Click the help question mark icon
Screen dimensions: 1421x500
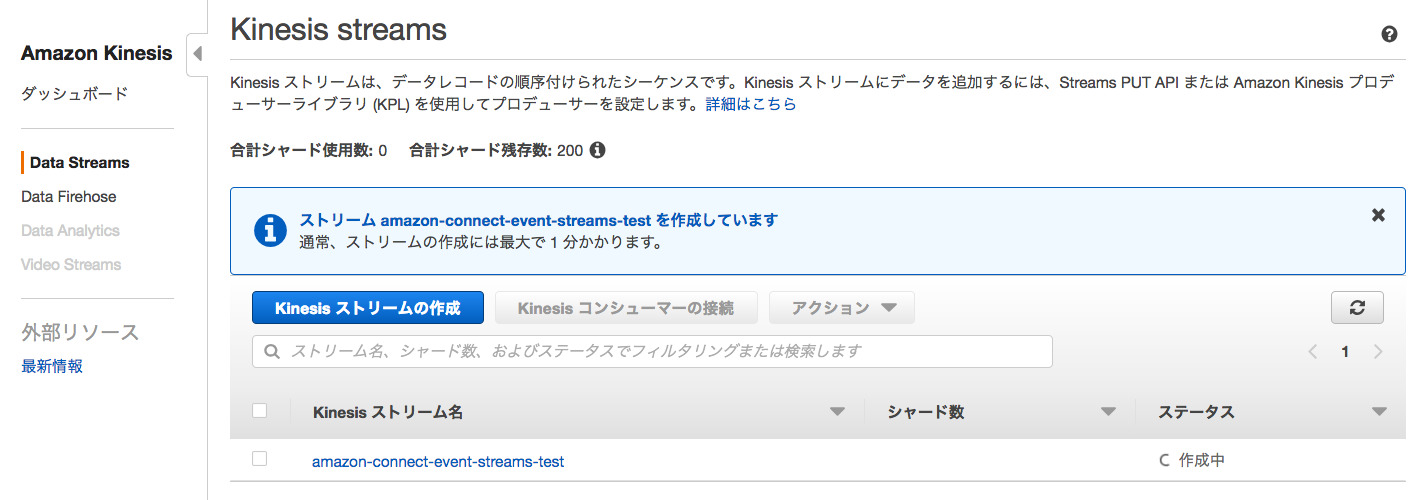pyautogui.click(x=1389, y=34)
